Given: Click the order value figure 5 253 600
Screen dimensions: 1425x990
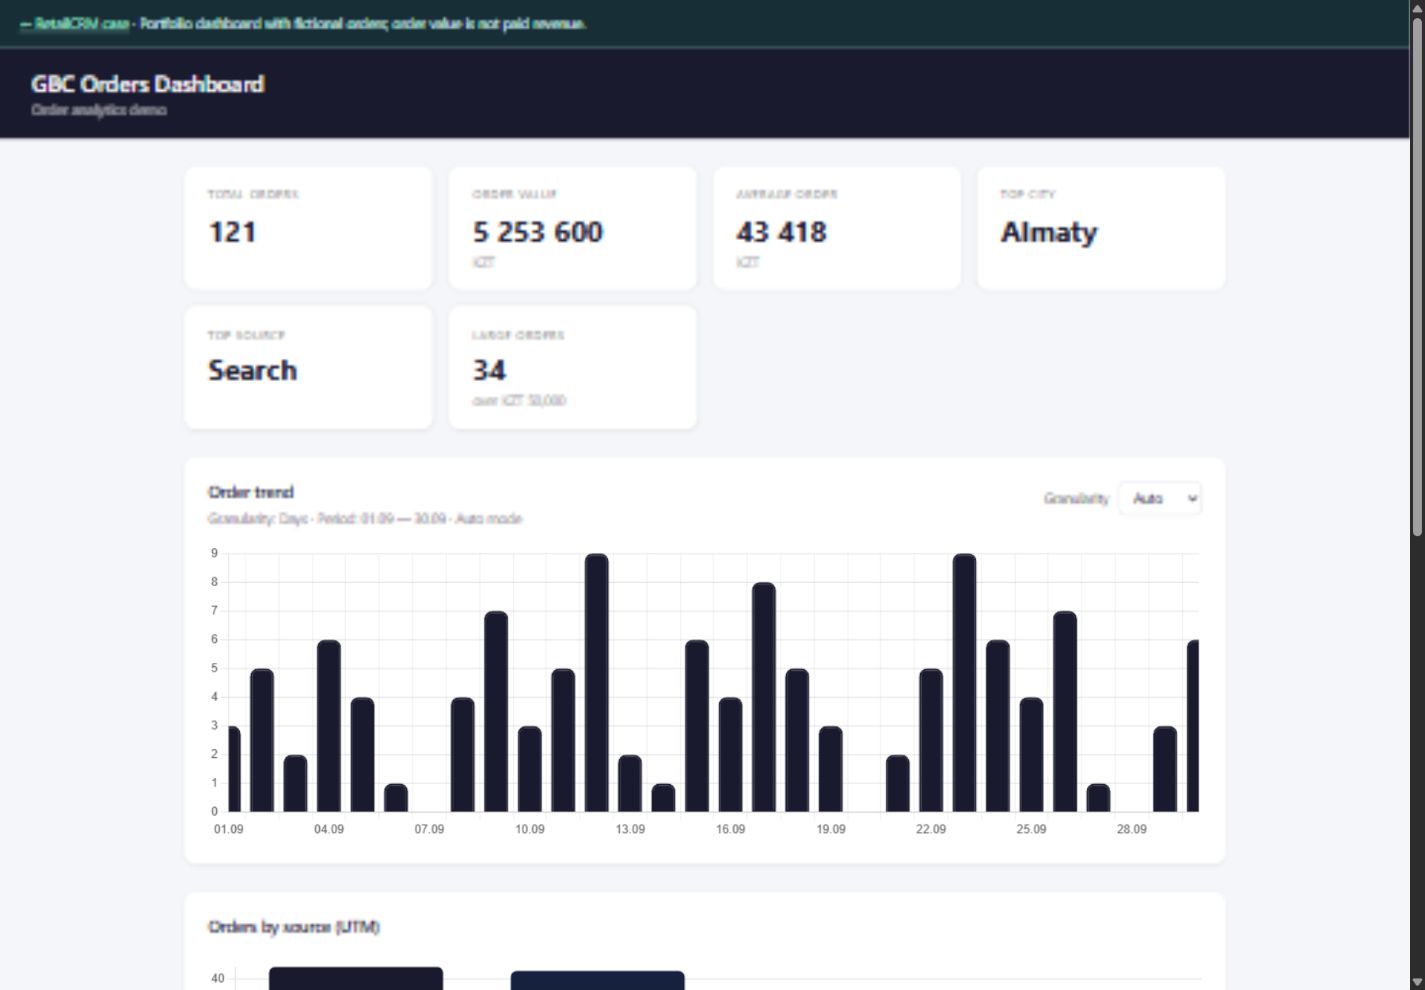Looking at the screenshot, I should 538,232.
